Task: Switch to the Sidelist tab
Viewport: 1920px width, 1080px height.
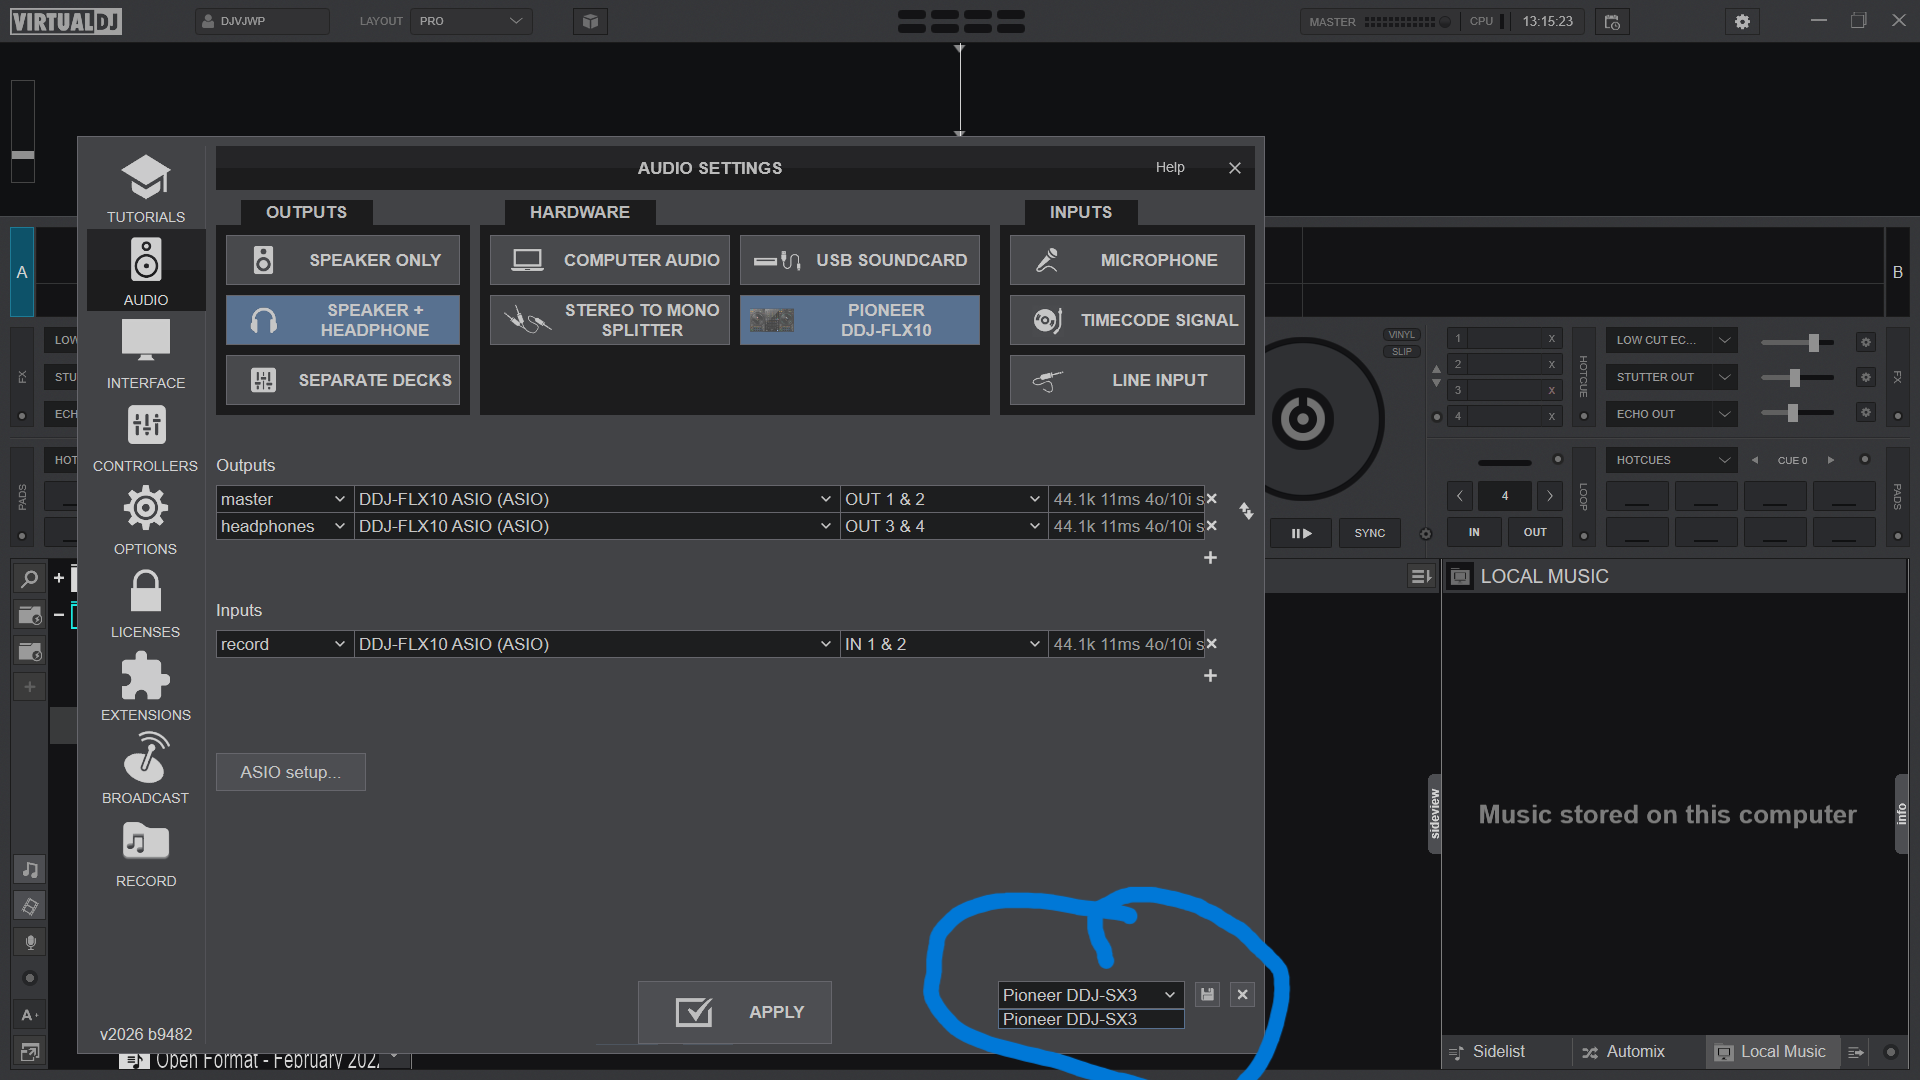Action: pyautogui.click(x=1488, y=1052)
